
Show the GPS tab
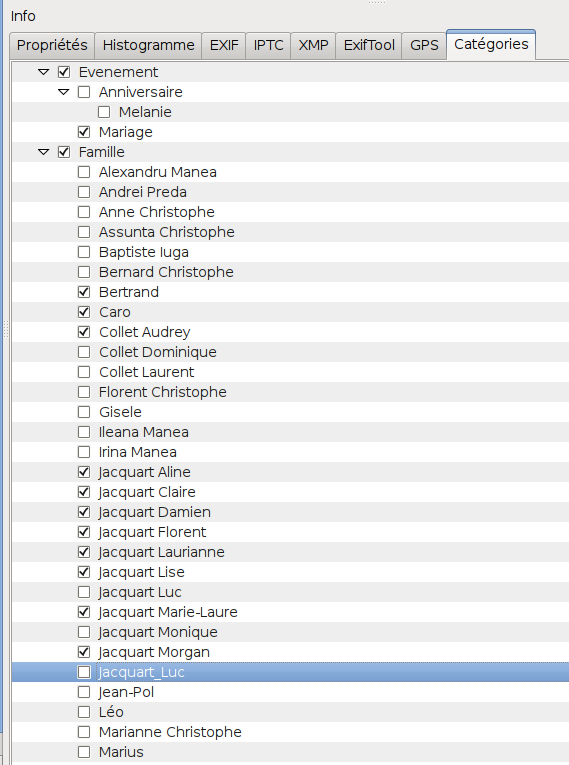tap(424, 45)
